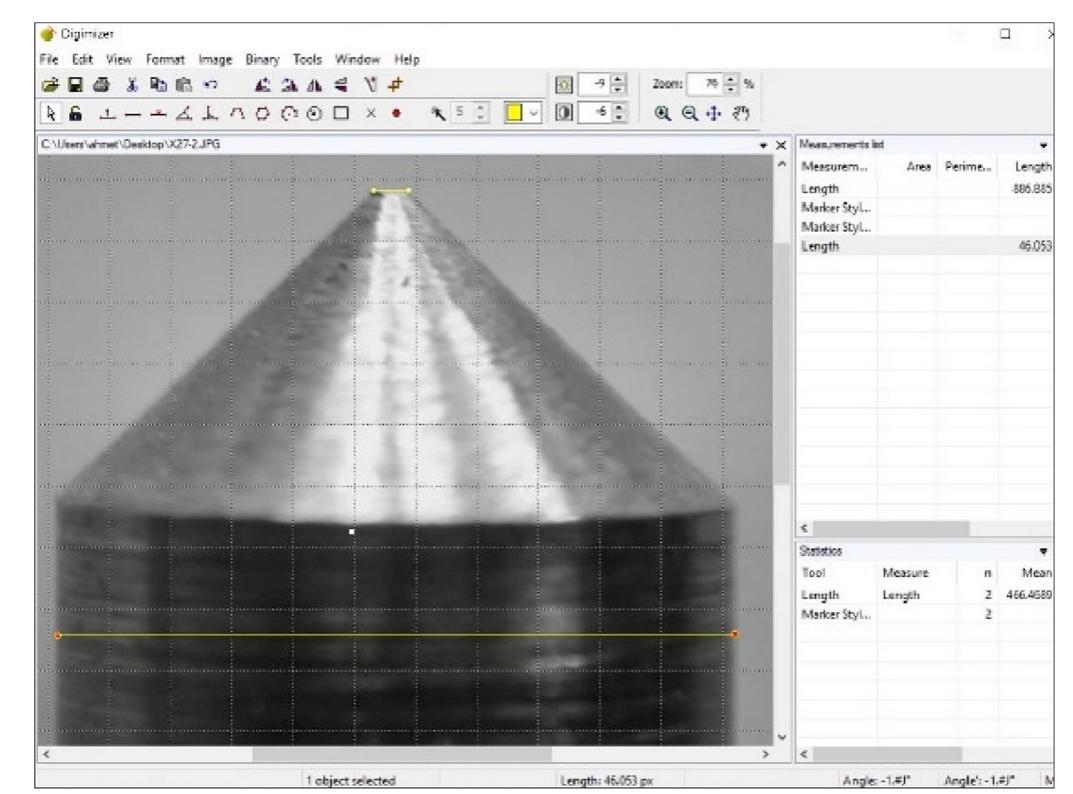Click the Undo arrow icon

pyautogui.click(x=210, y=85)
